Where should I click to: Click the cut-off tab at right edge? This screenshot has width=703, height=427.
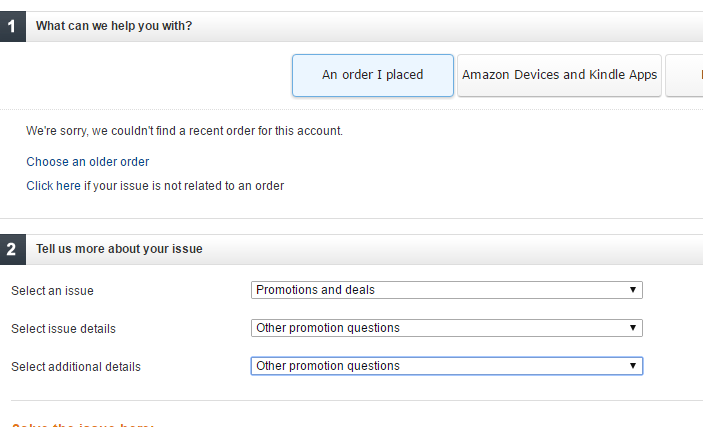pyautogui.click(x=685, y=75)
